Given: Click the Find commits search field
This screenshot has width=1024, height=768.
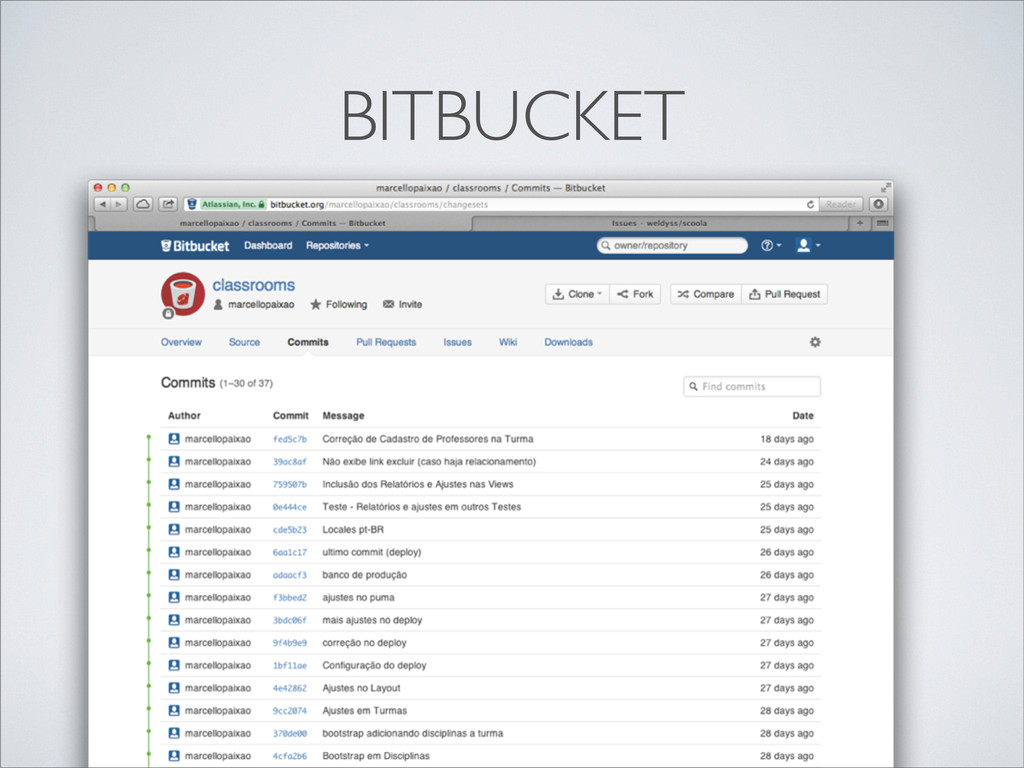Looking at the screenshot, I should coord(752,387).
